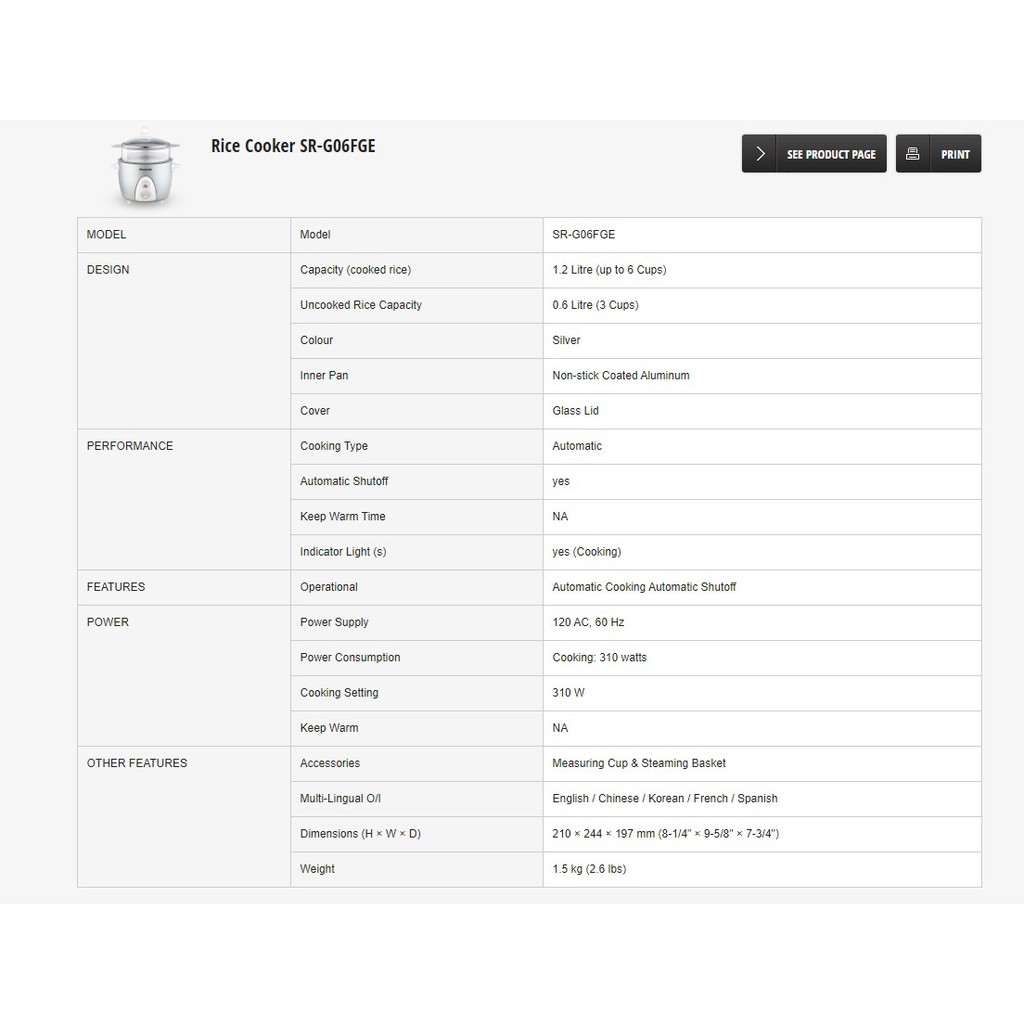Click the Power Consumption row label
Viewport: 1024px width, 1024px height.
tap(350, 658)
